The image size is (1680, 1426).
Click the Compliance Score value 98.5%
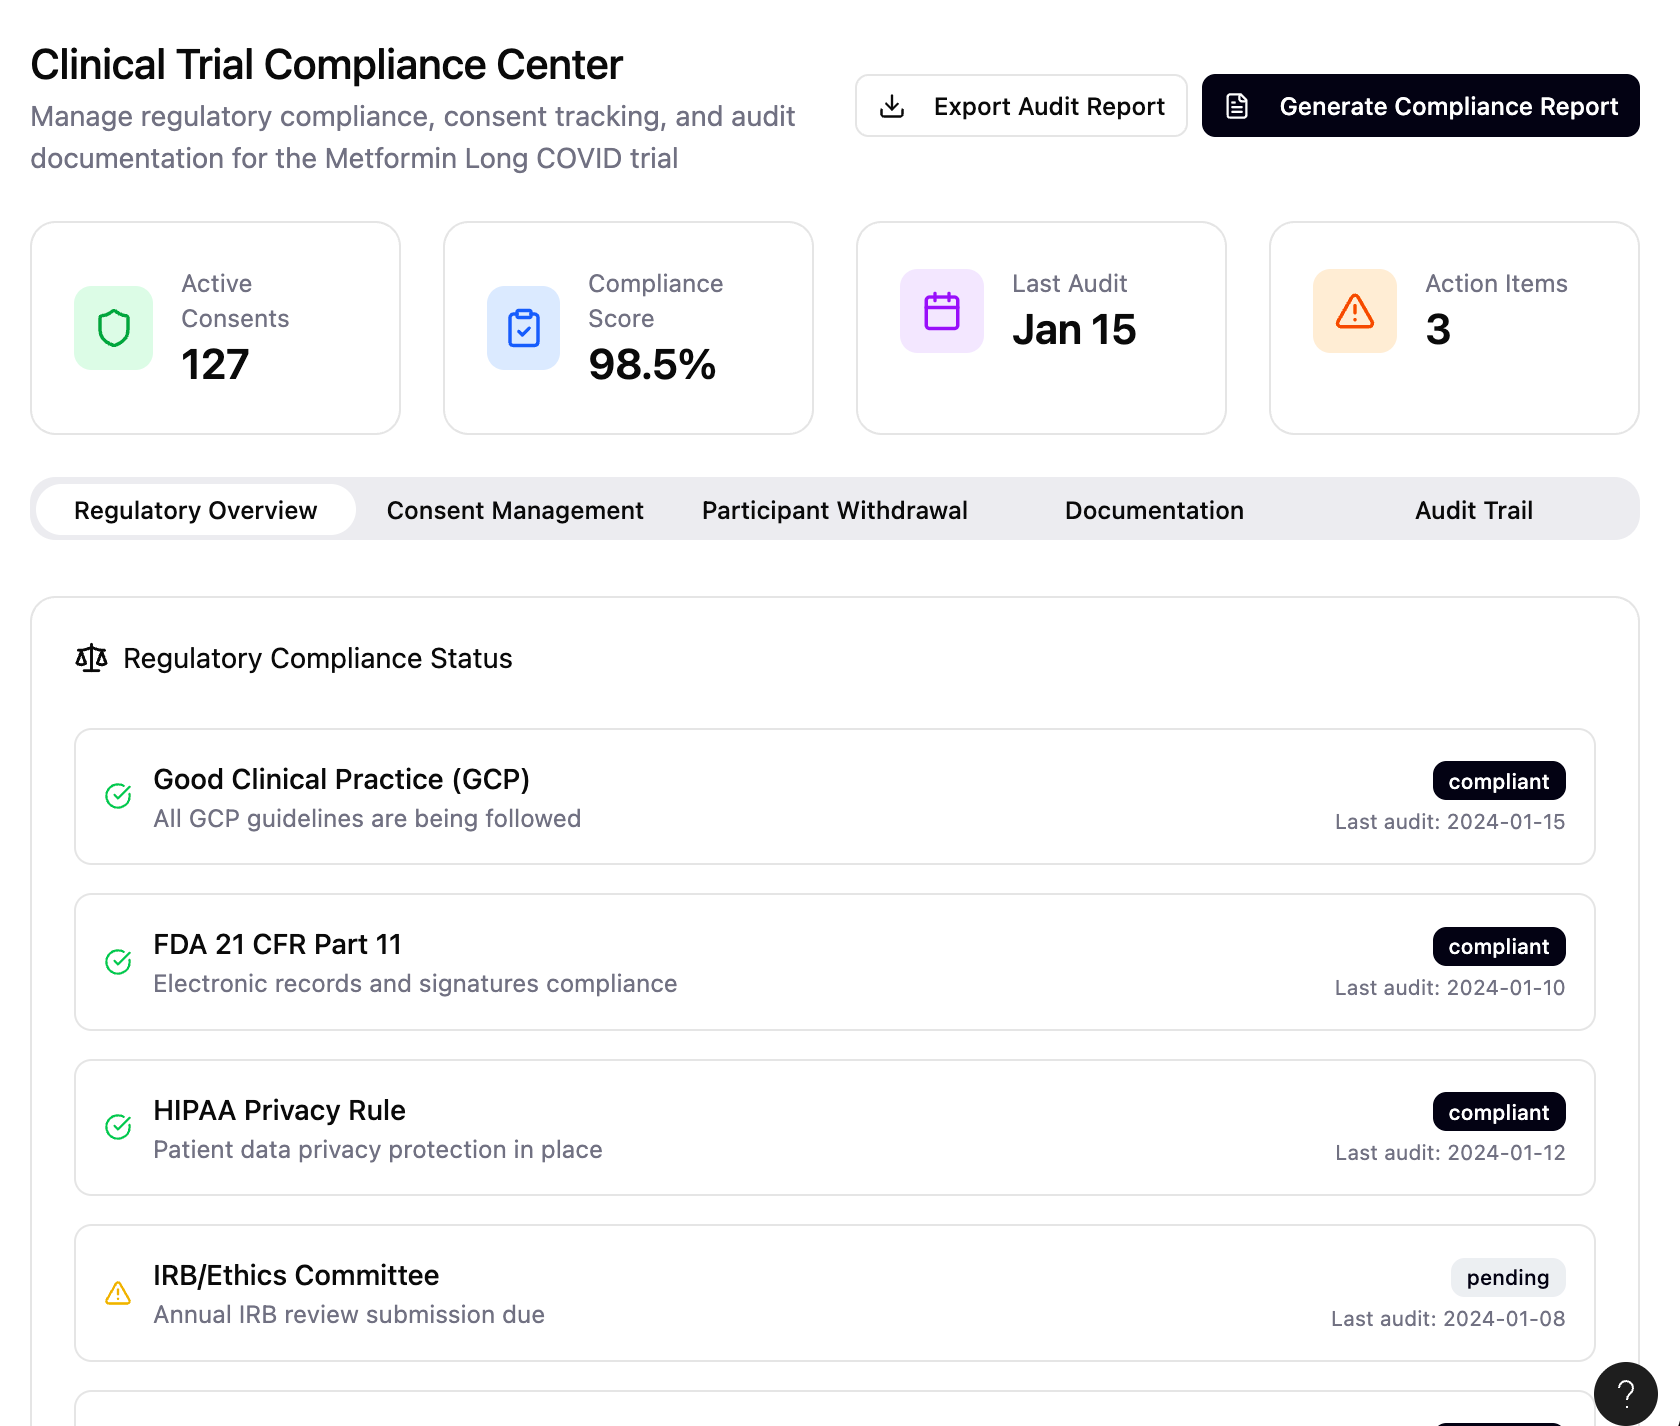pos(652,364)
